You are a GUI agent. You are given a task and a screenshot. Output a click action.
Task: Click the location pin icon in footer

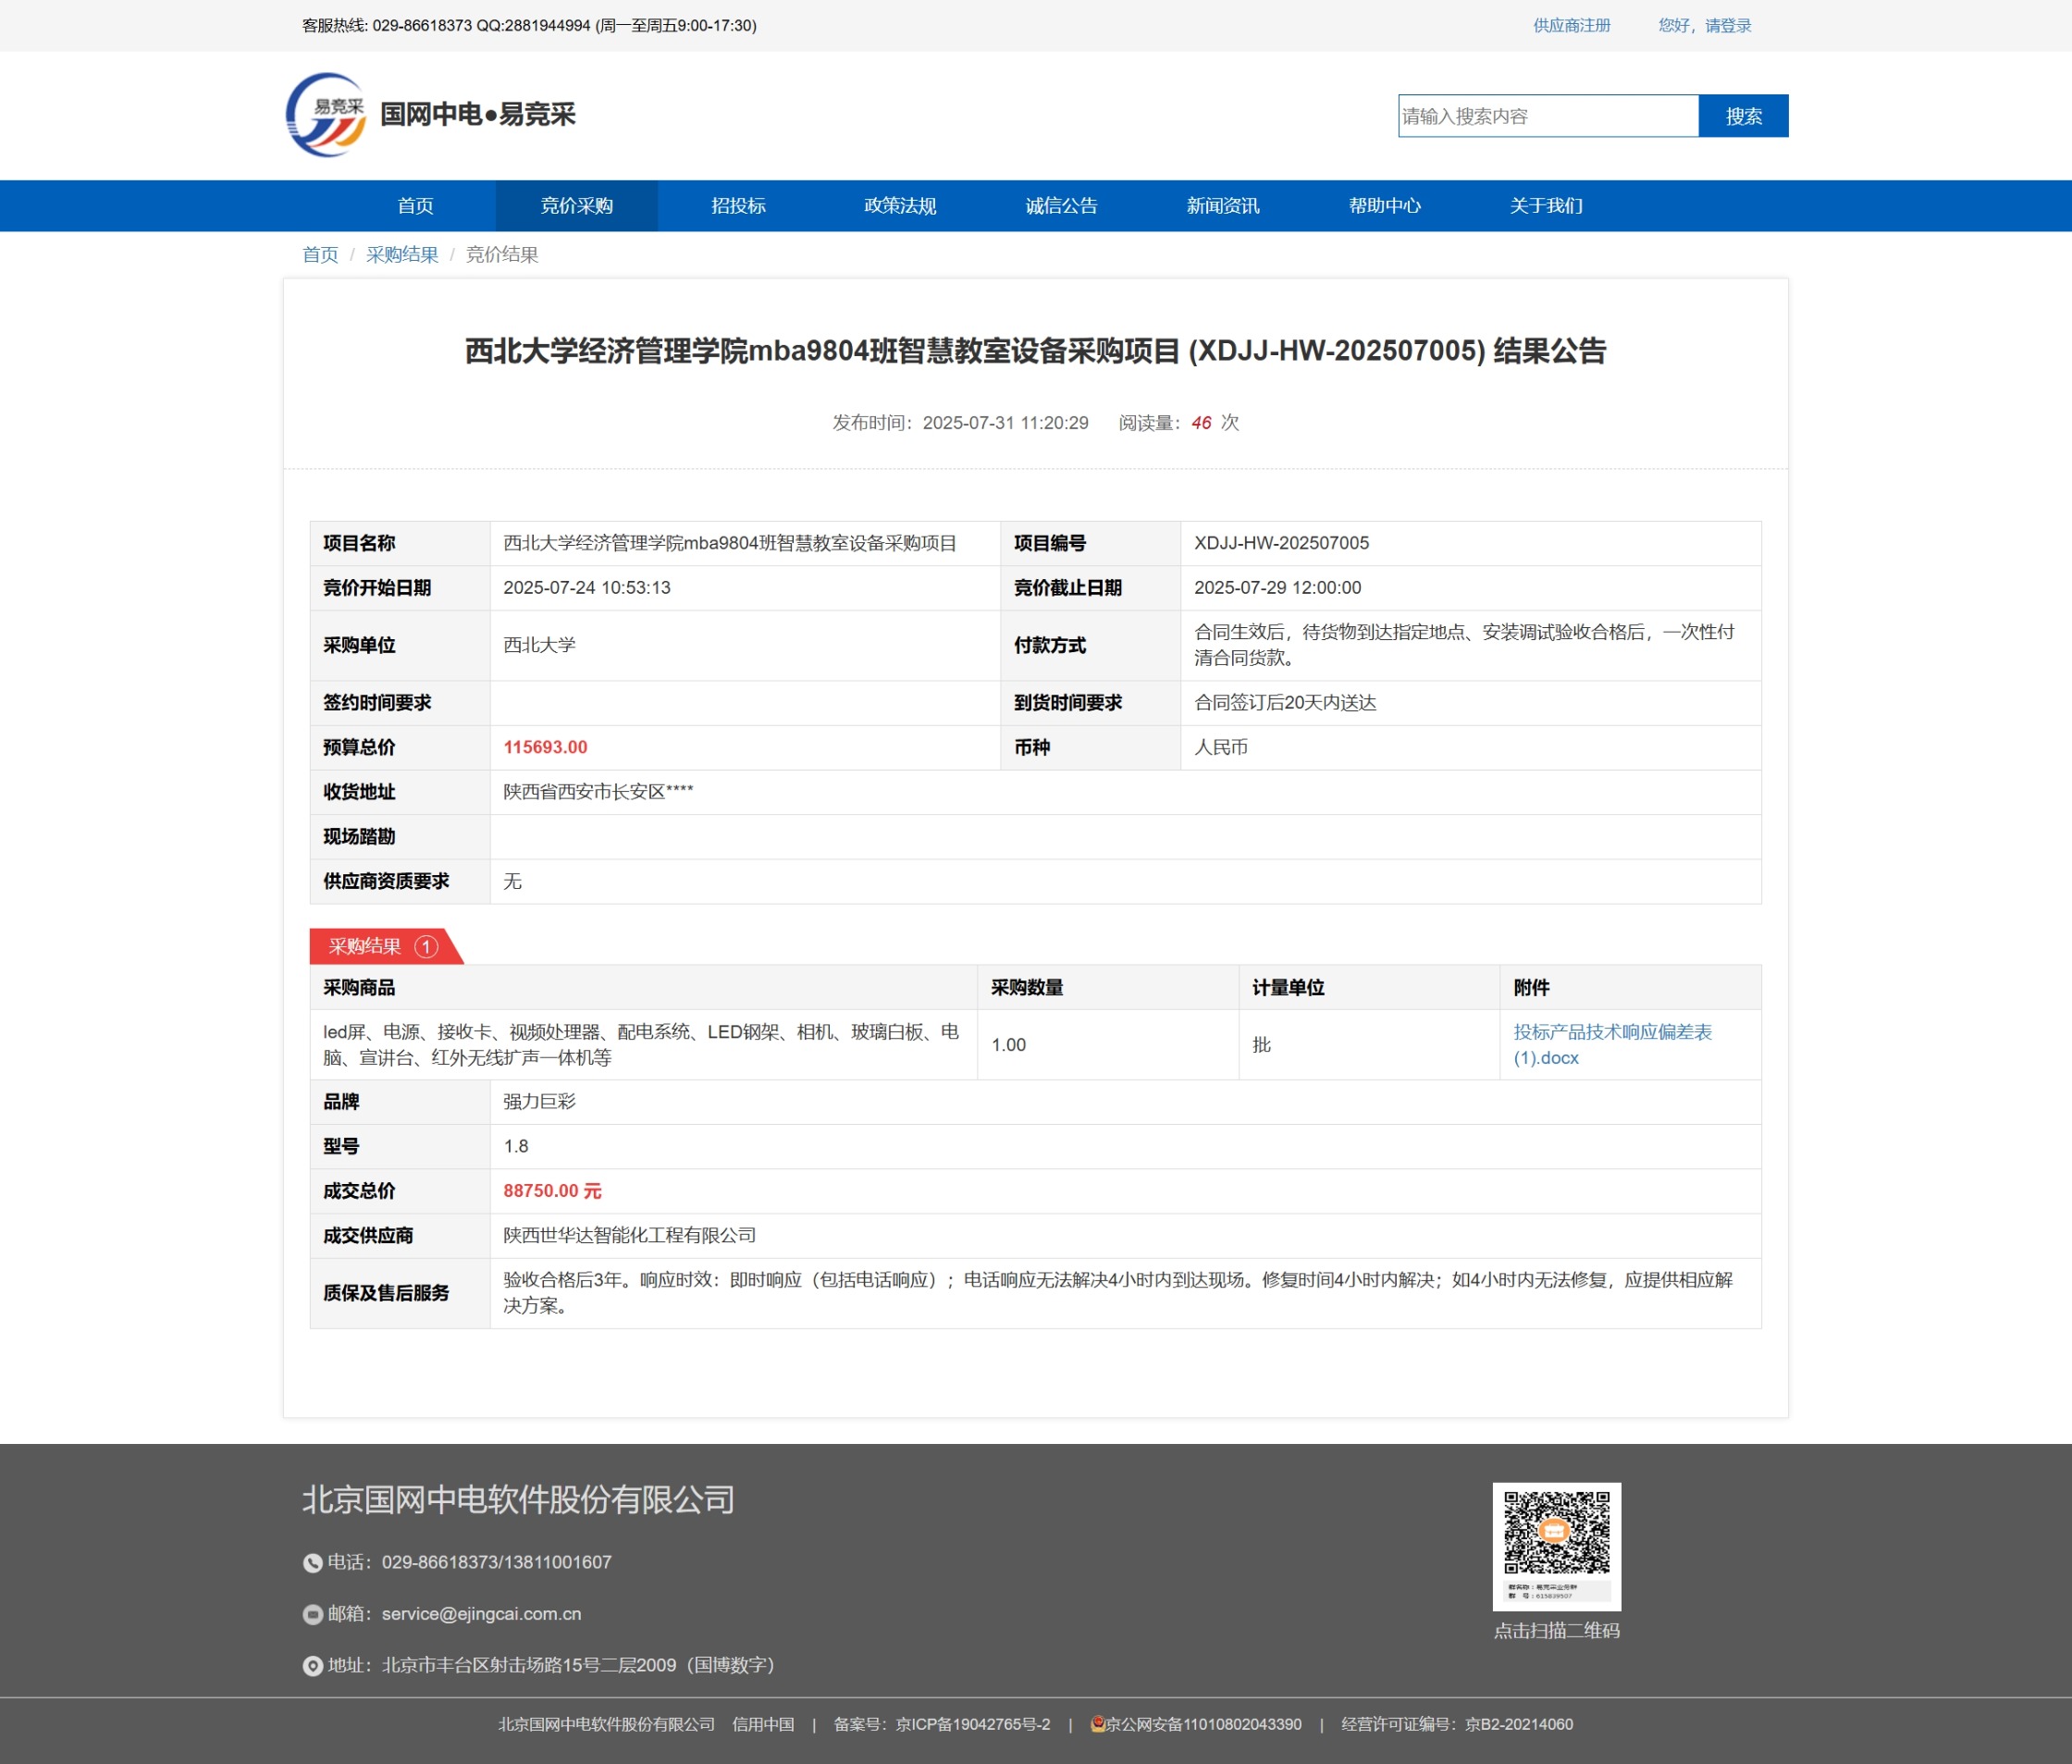(x=312, y=1666)
